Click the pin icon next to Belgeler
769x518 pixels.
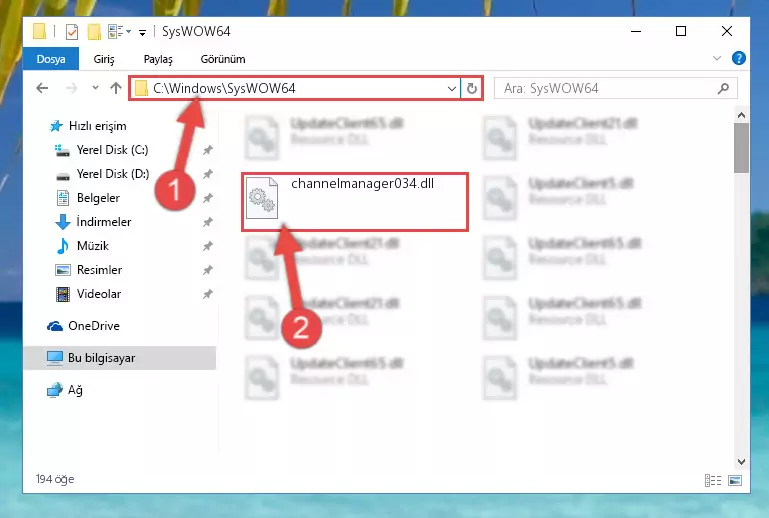(x=208, y=198)
